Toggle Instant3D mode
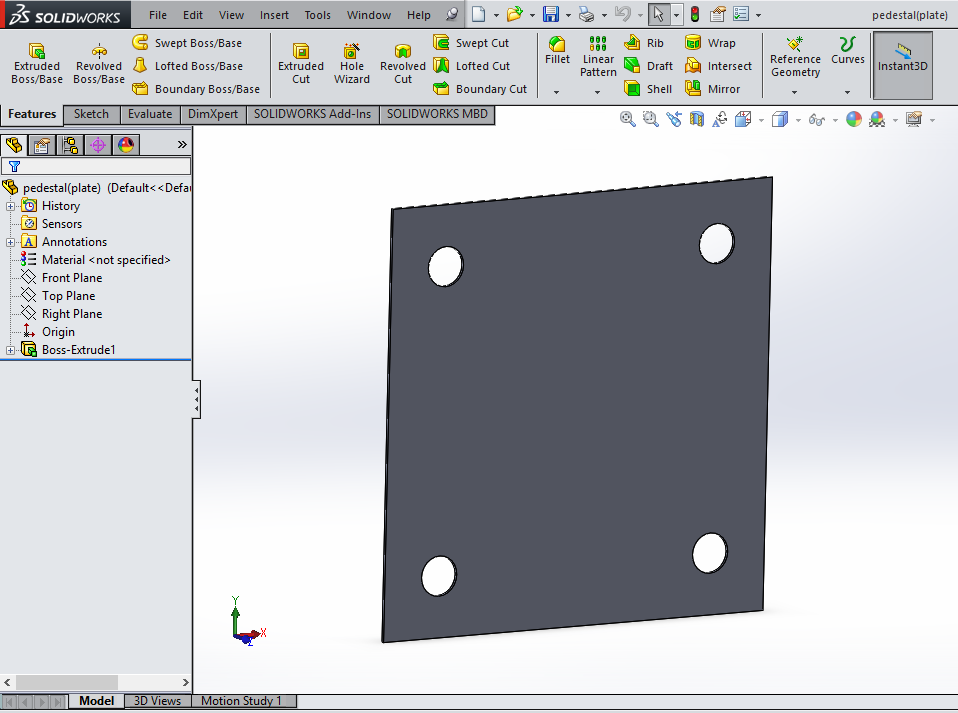The image size is (958, 713). click(902, 65)
